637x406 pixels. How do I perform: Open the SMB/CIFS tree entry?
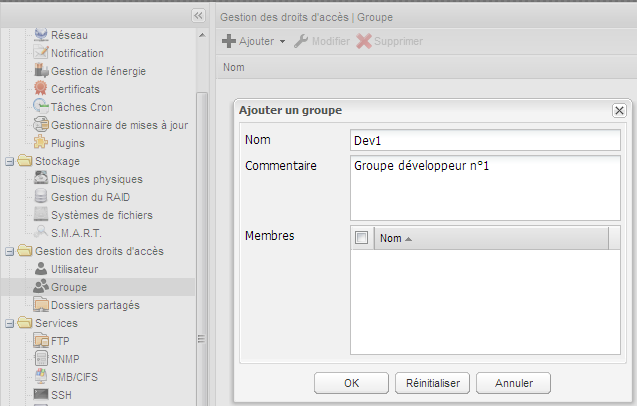[74, 377]
